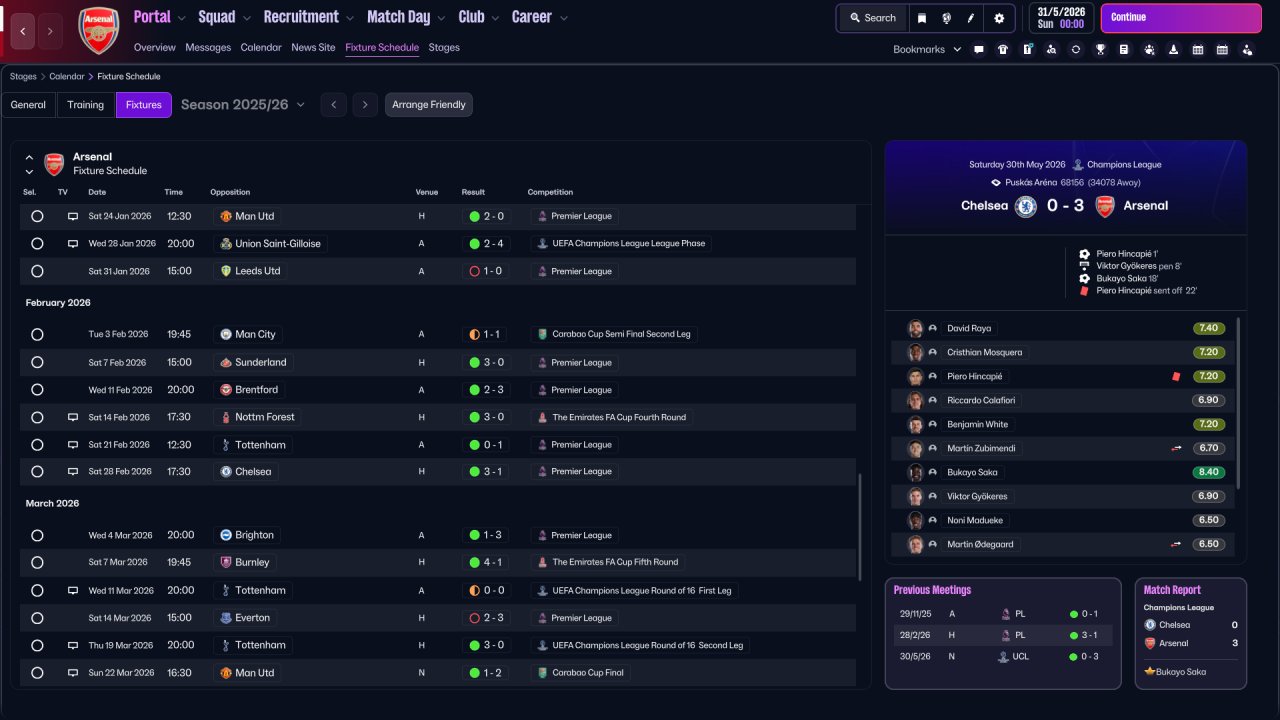This screenshot has height=720, width=1280.
Task: Click the Leeds Utd club badge
Action: click(226, 271)
